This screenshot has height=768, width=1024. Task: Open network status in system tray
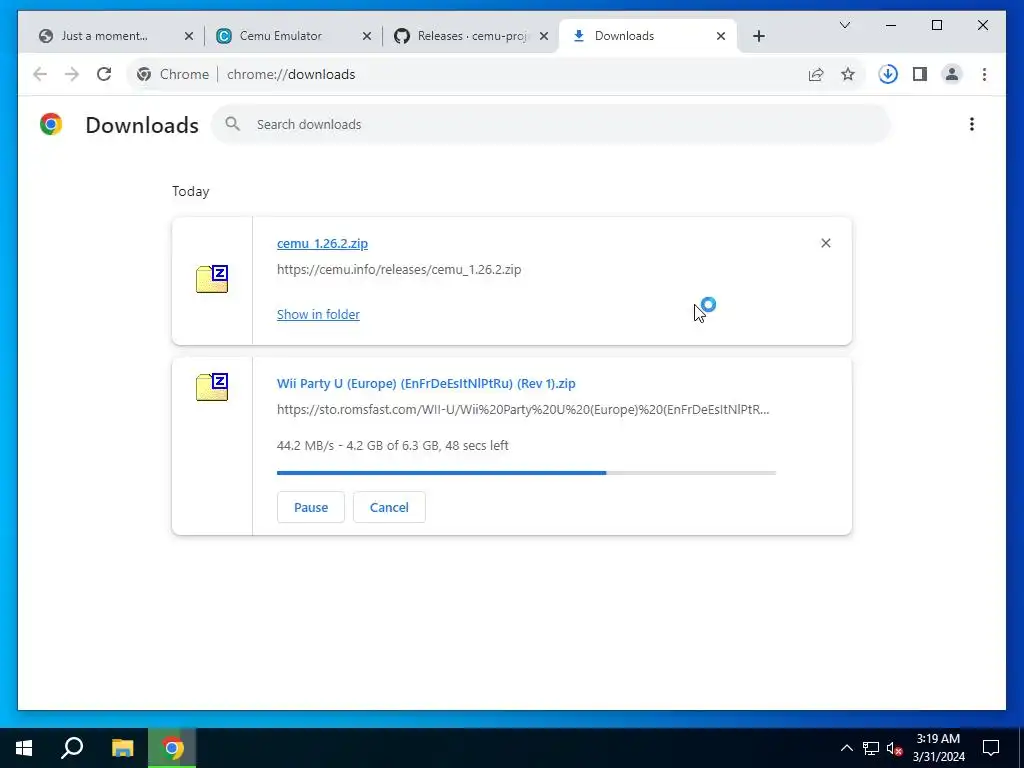tap(871, 748)
